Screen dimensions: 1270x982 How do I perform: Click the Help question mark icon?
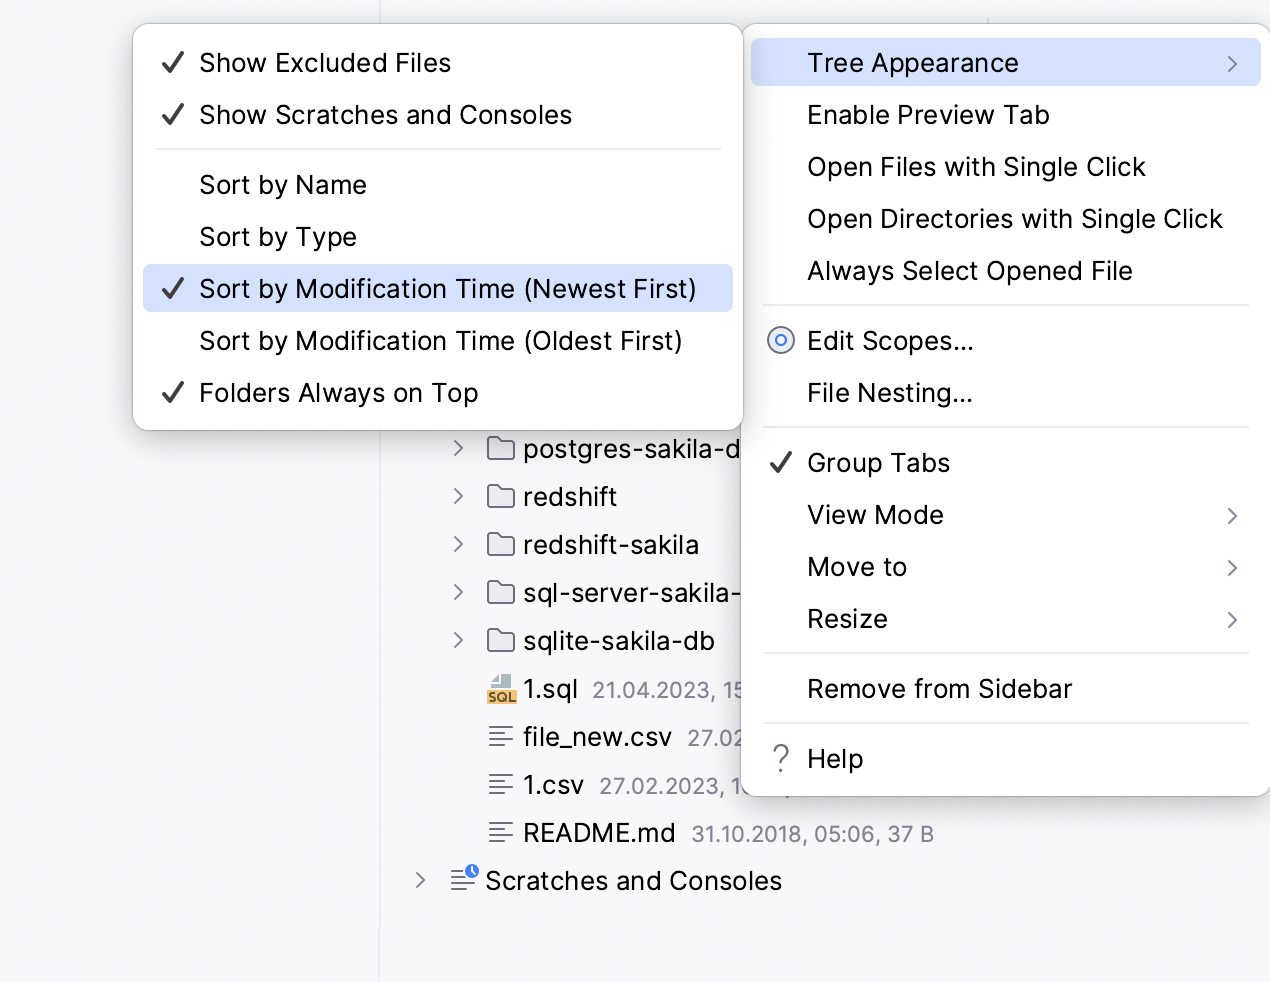(781, 759)
